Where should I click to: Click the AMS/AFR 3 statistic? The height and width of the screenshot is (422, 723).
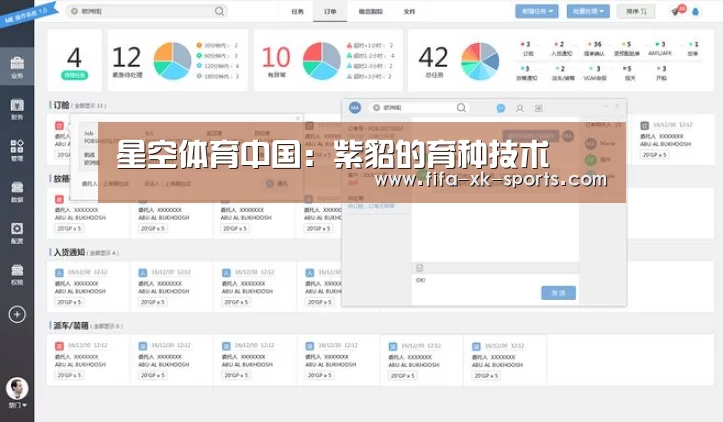pyautogui.click(x=660, y=48)
